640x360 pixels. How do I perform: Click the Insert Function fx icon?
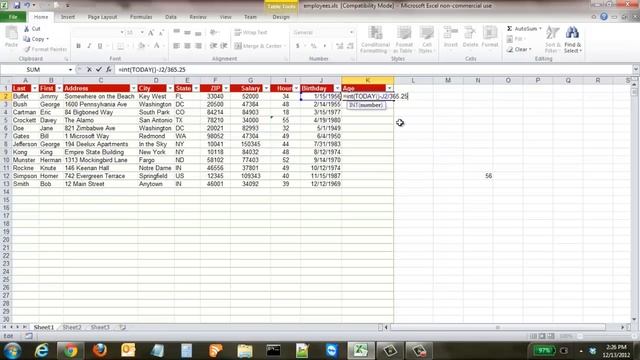(109, 70)
